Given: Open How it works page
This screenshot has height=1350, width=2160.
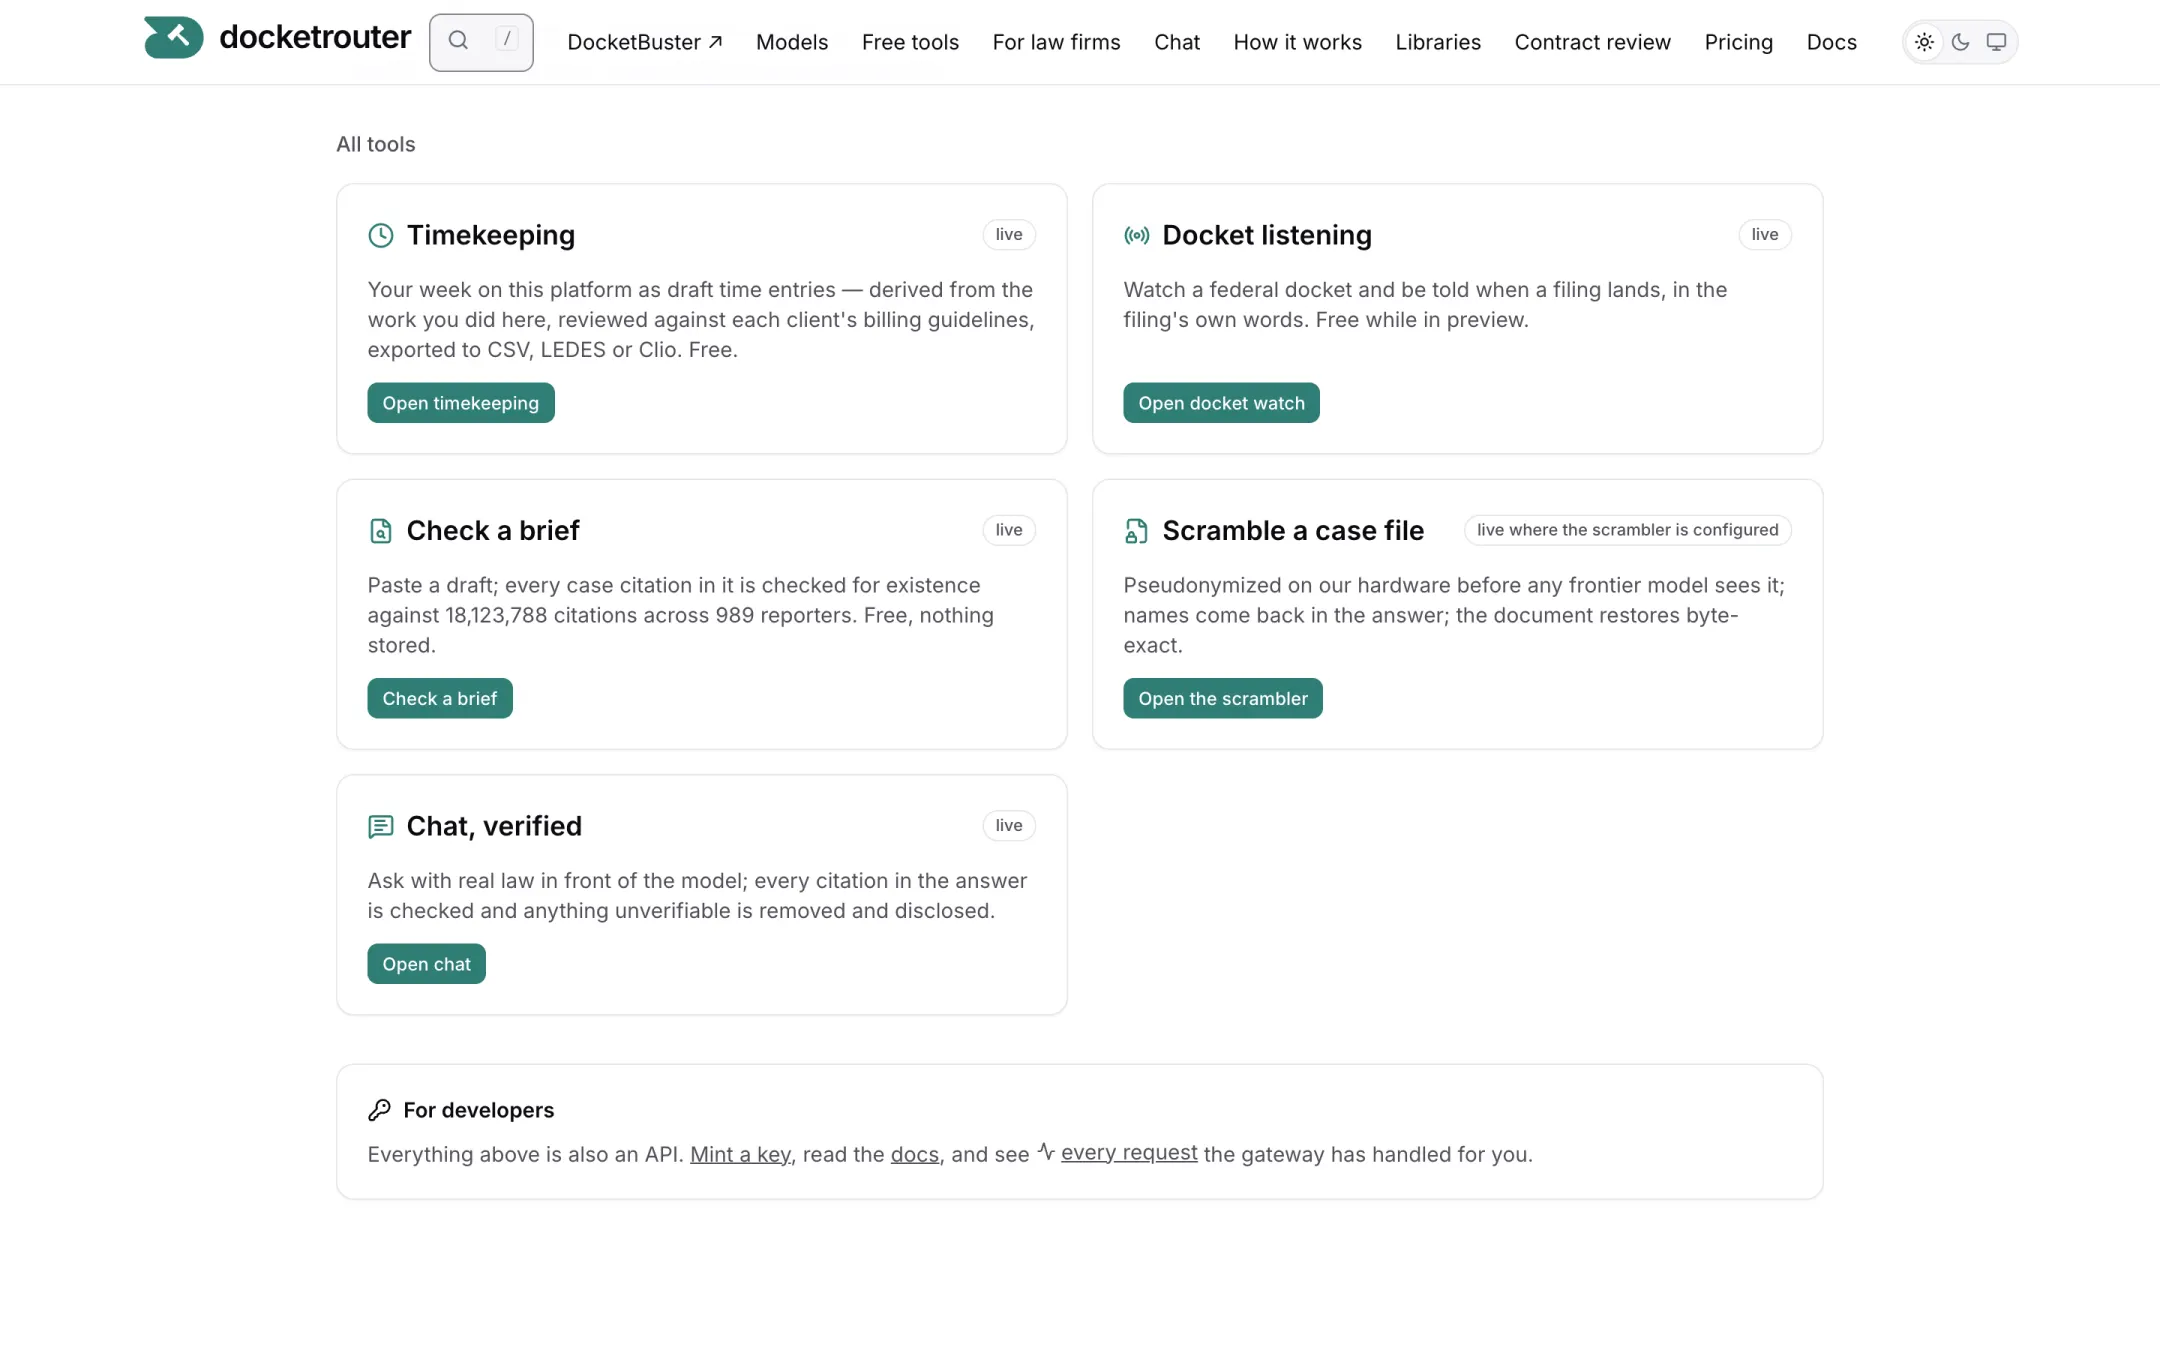Looking at the screenshot, I should click(x=1297, y=42).
